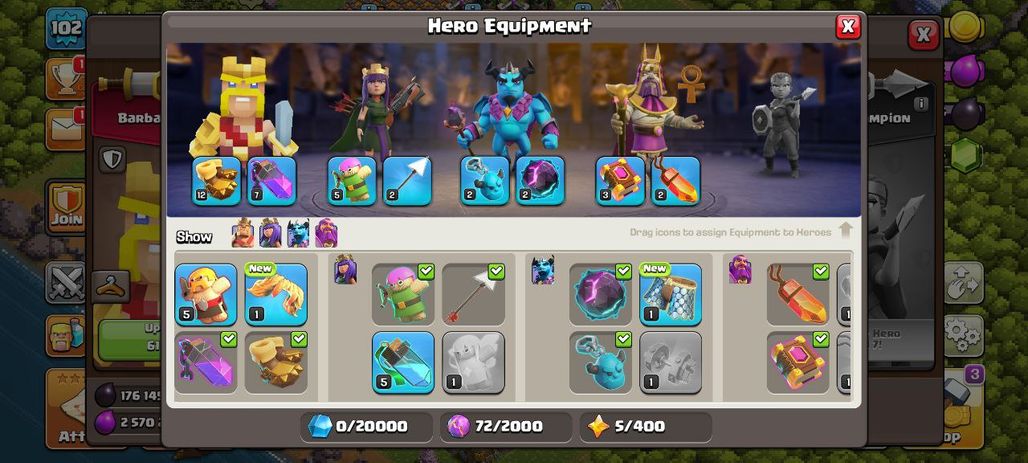Viewport: 1028px width, 463px height.
Task: Toggle Minion Prince filter in Show row
Action: (298, 233)
